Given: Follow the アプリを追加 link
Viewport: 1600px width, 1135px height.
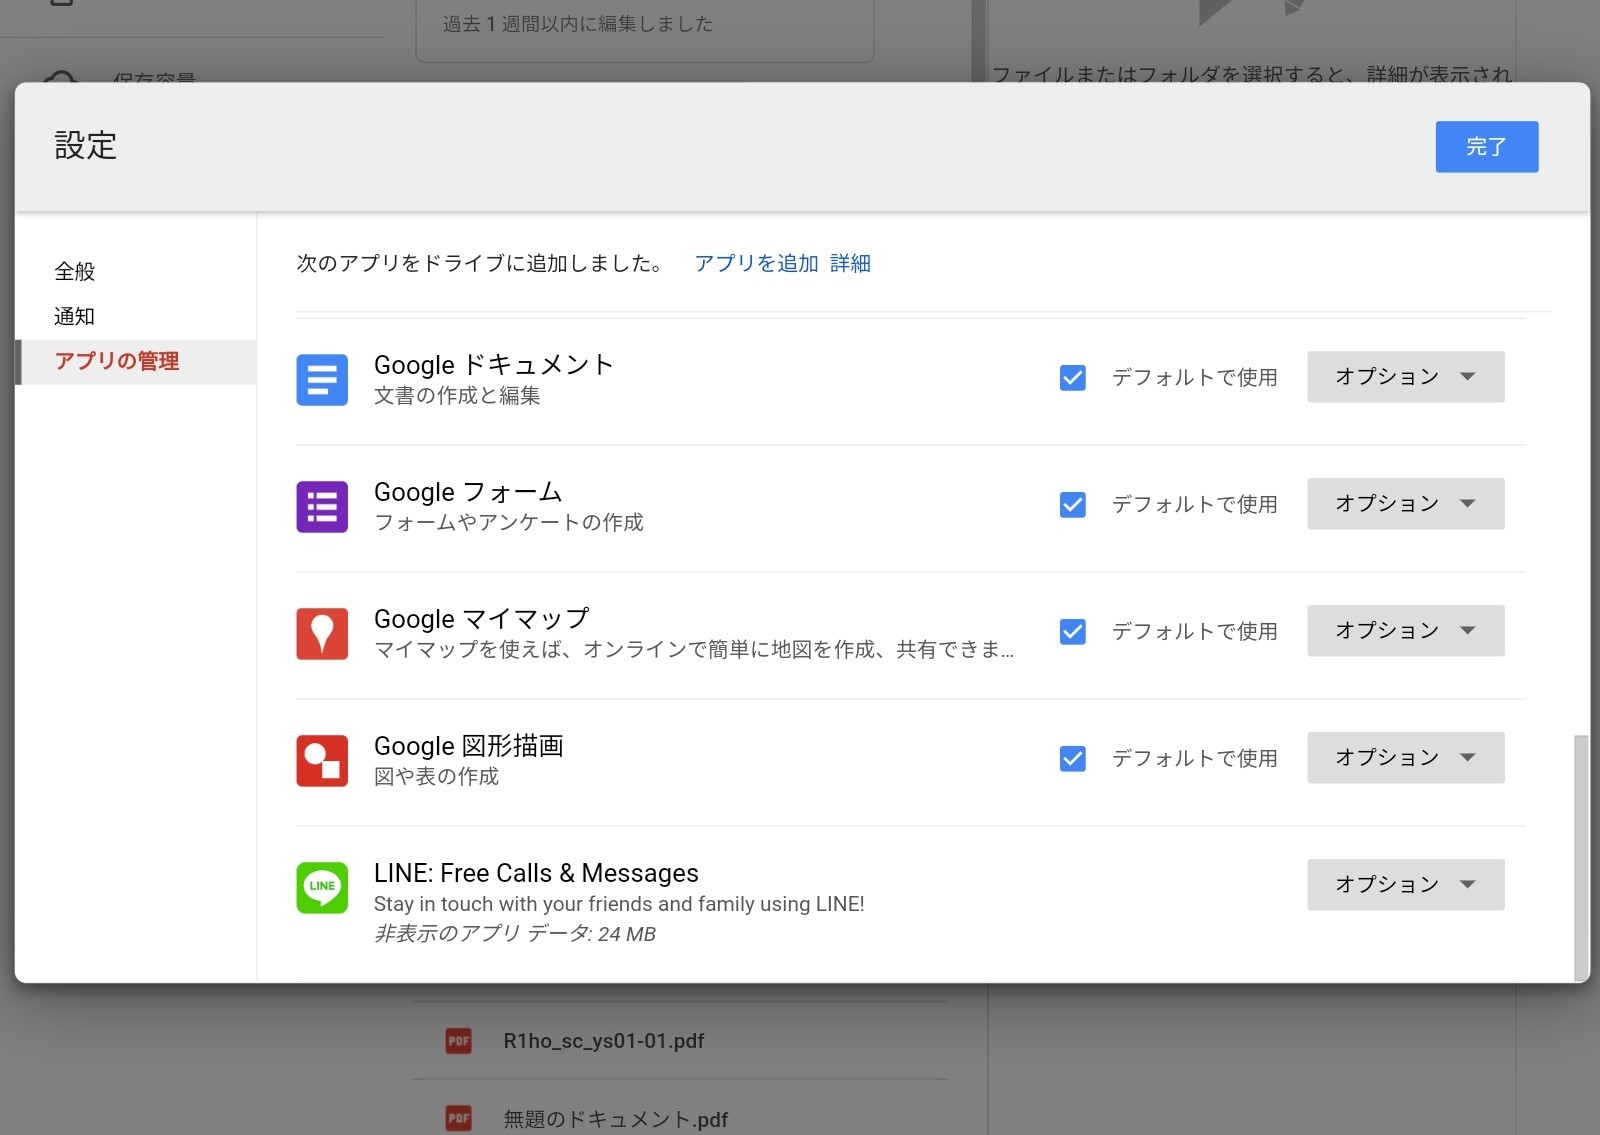Looking at the screenshot, I should 756,264.
